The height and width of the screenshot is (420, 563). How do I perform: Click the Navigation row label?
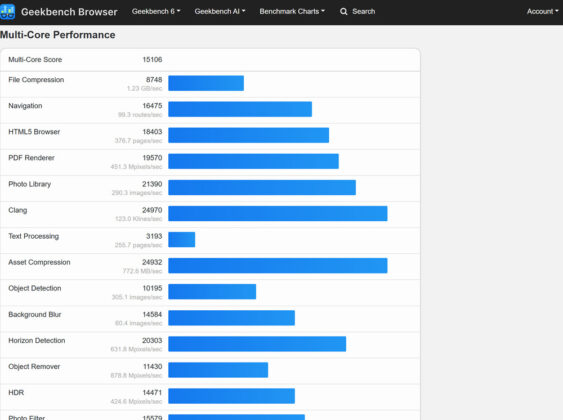[x=25, y=106]
